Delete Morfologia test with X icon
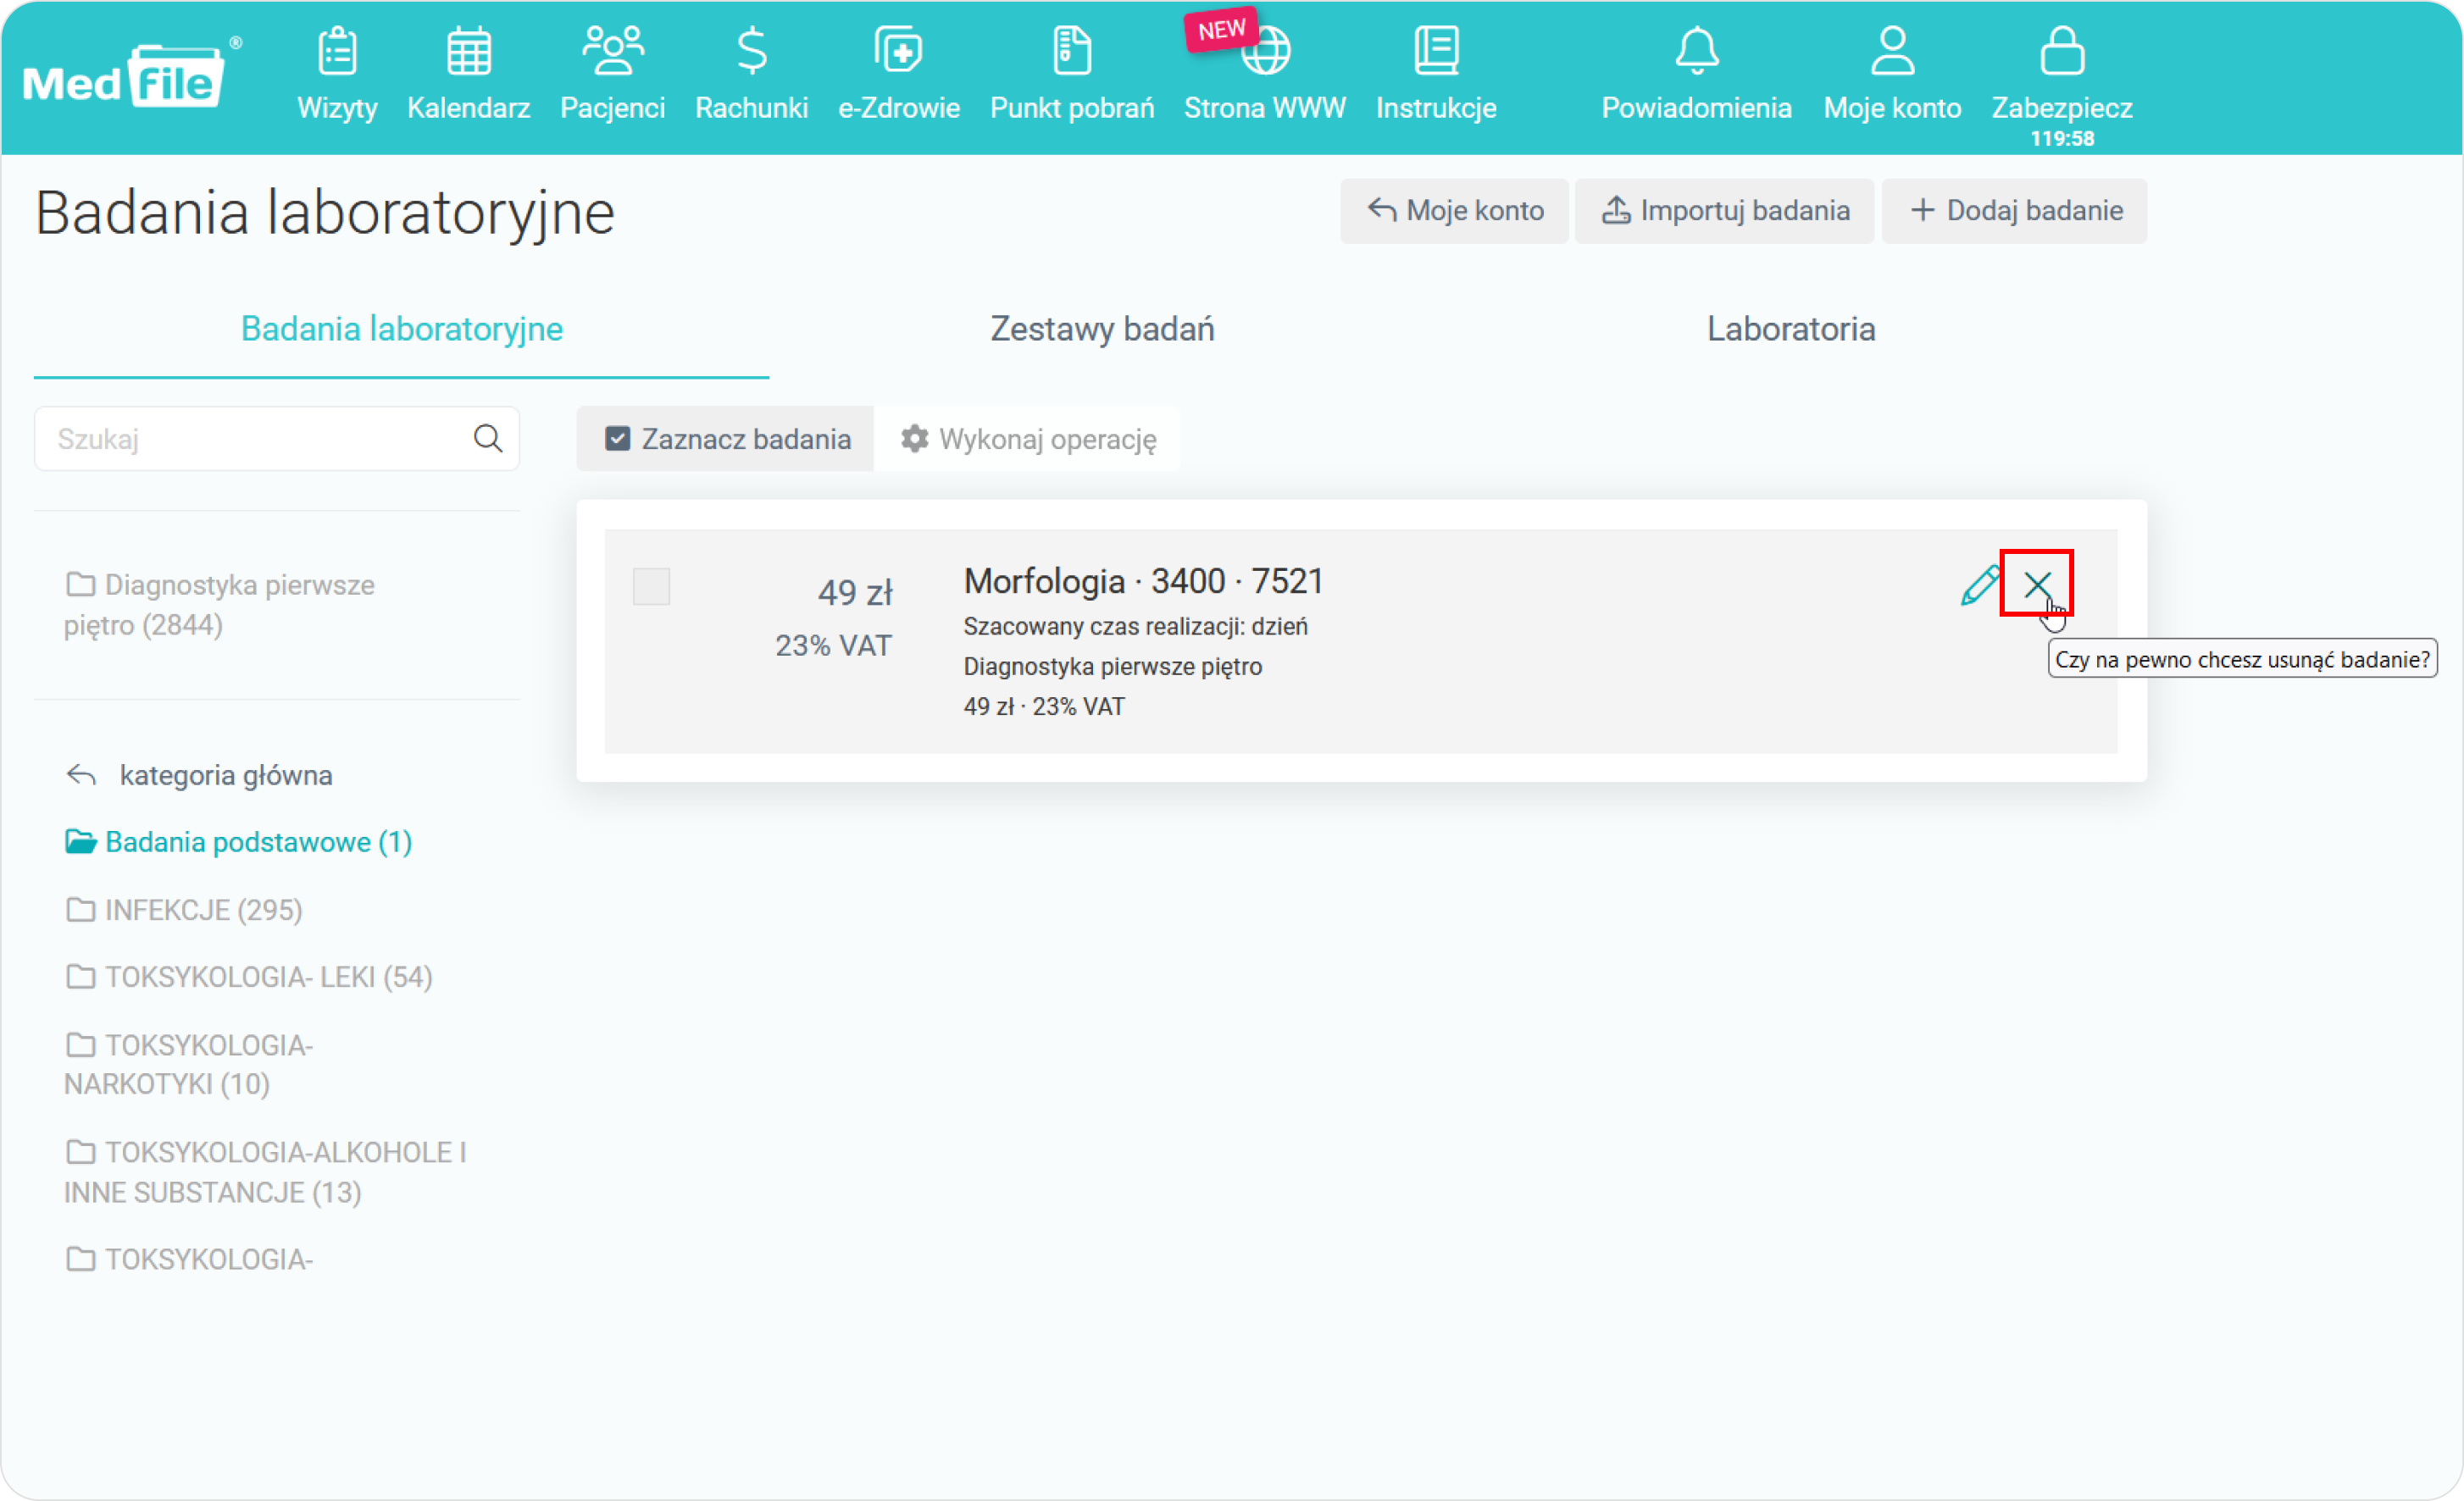This screenshot has width=2464, height=1501. 2037,584
